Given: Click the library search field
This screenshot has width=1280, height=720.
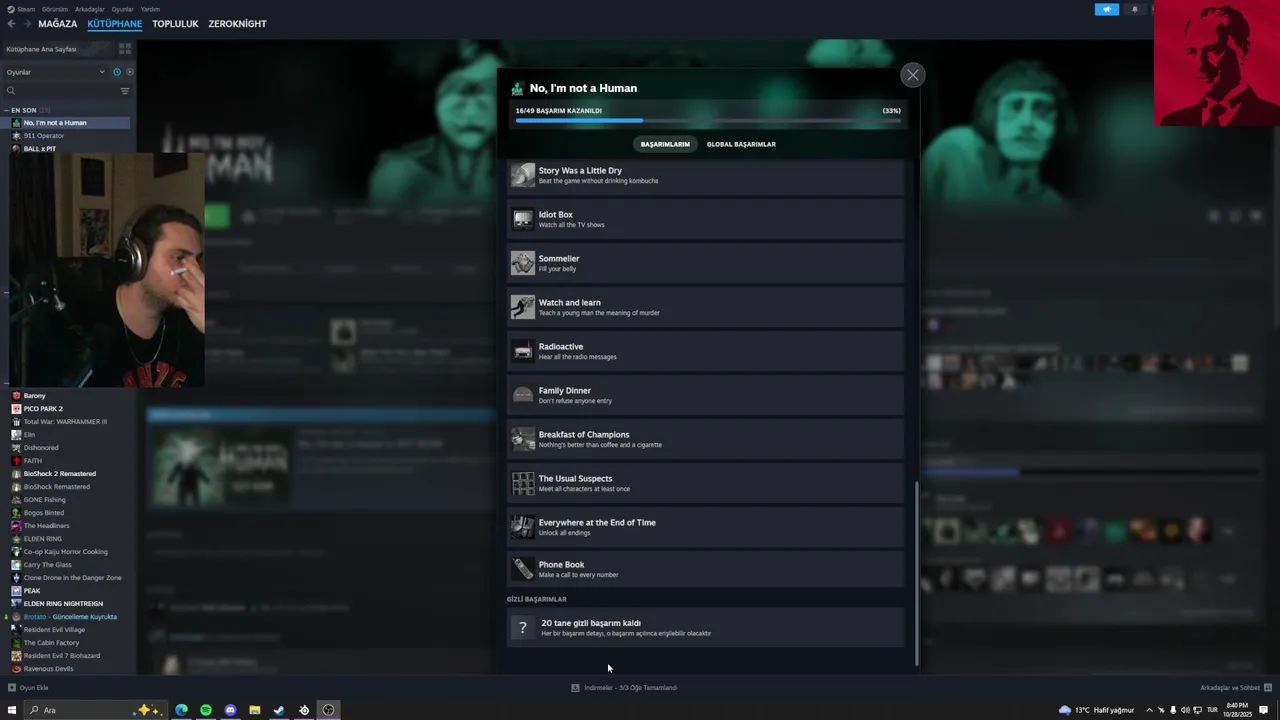Looking at the screenshot, I should (60, 91).
